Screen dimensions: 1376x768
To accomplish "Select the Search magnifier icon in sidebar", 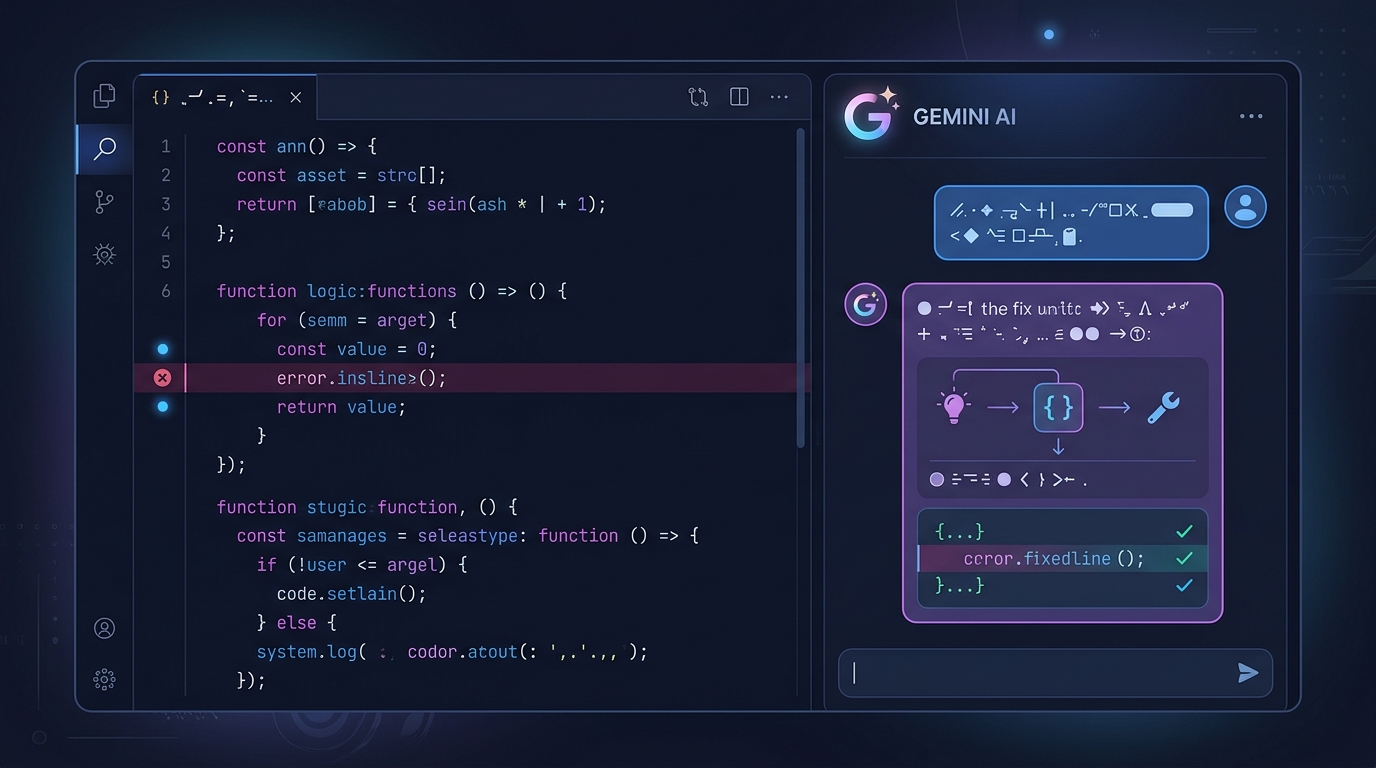I will (104, 150).
